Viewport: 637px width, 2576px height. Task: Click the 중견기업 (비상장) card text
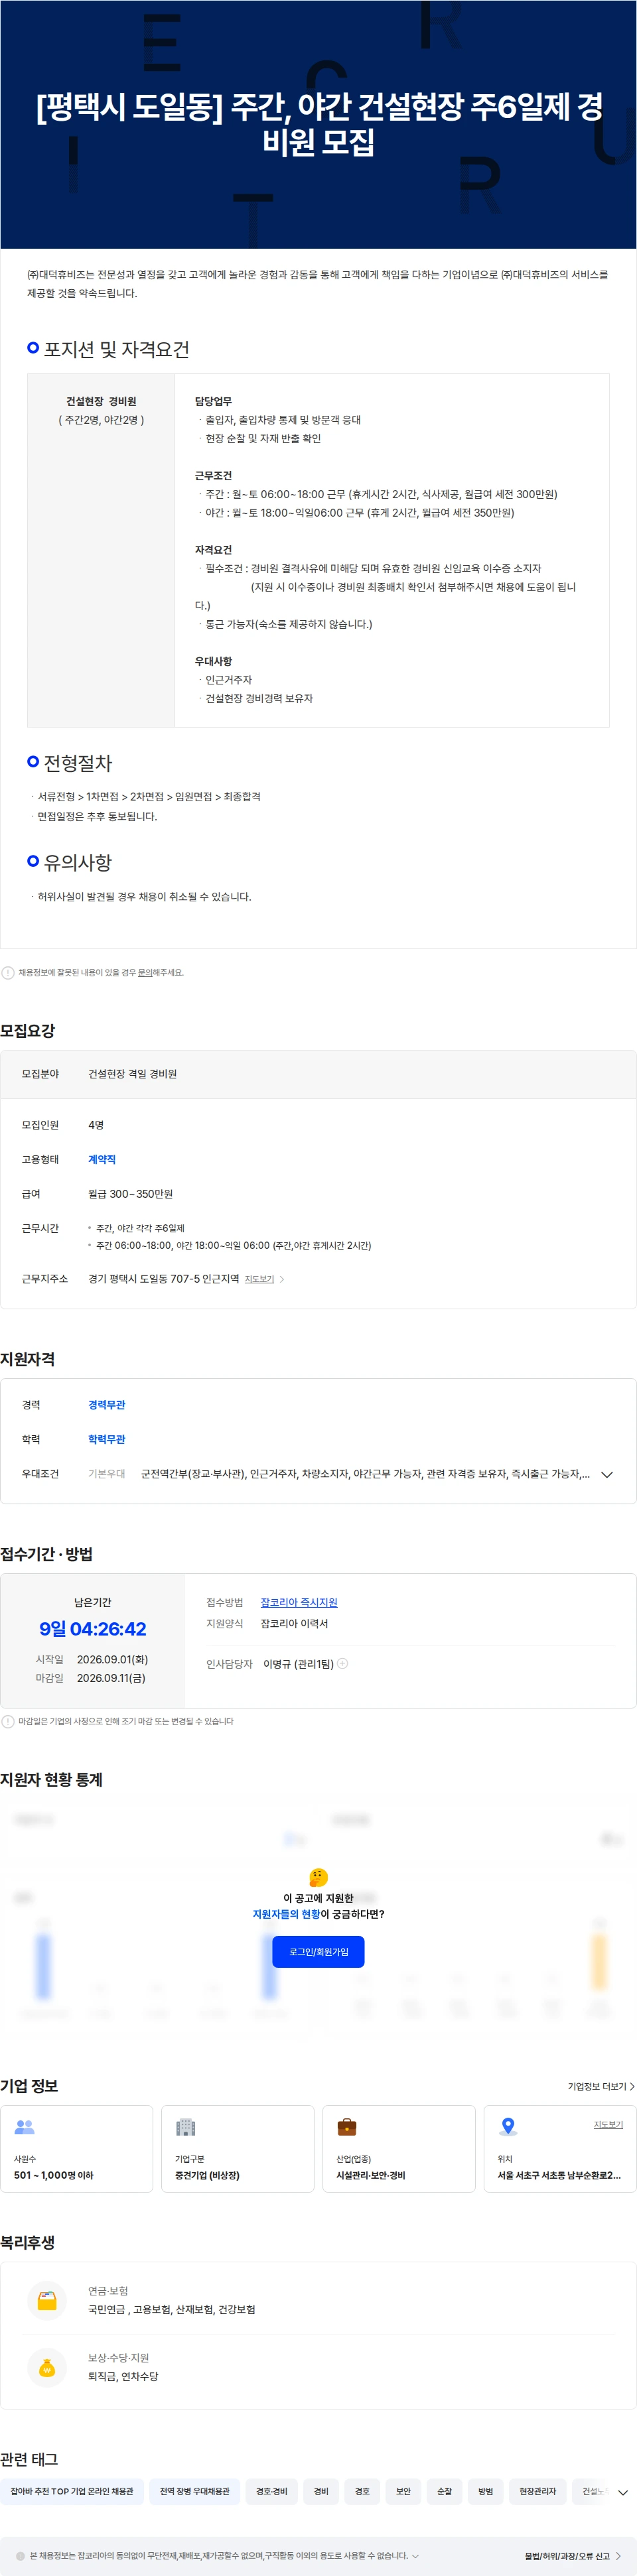[x=207, y=2175]
